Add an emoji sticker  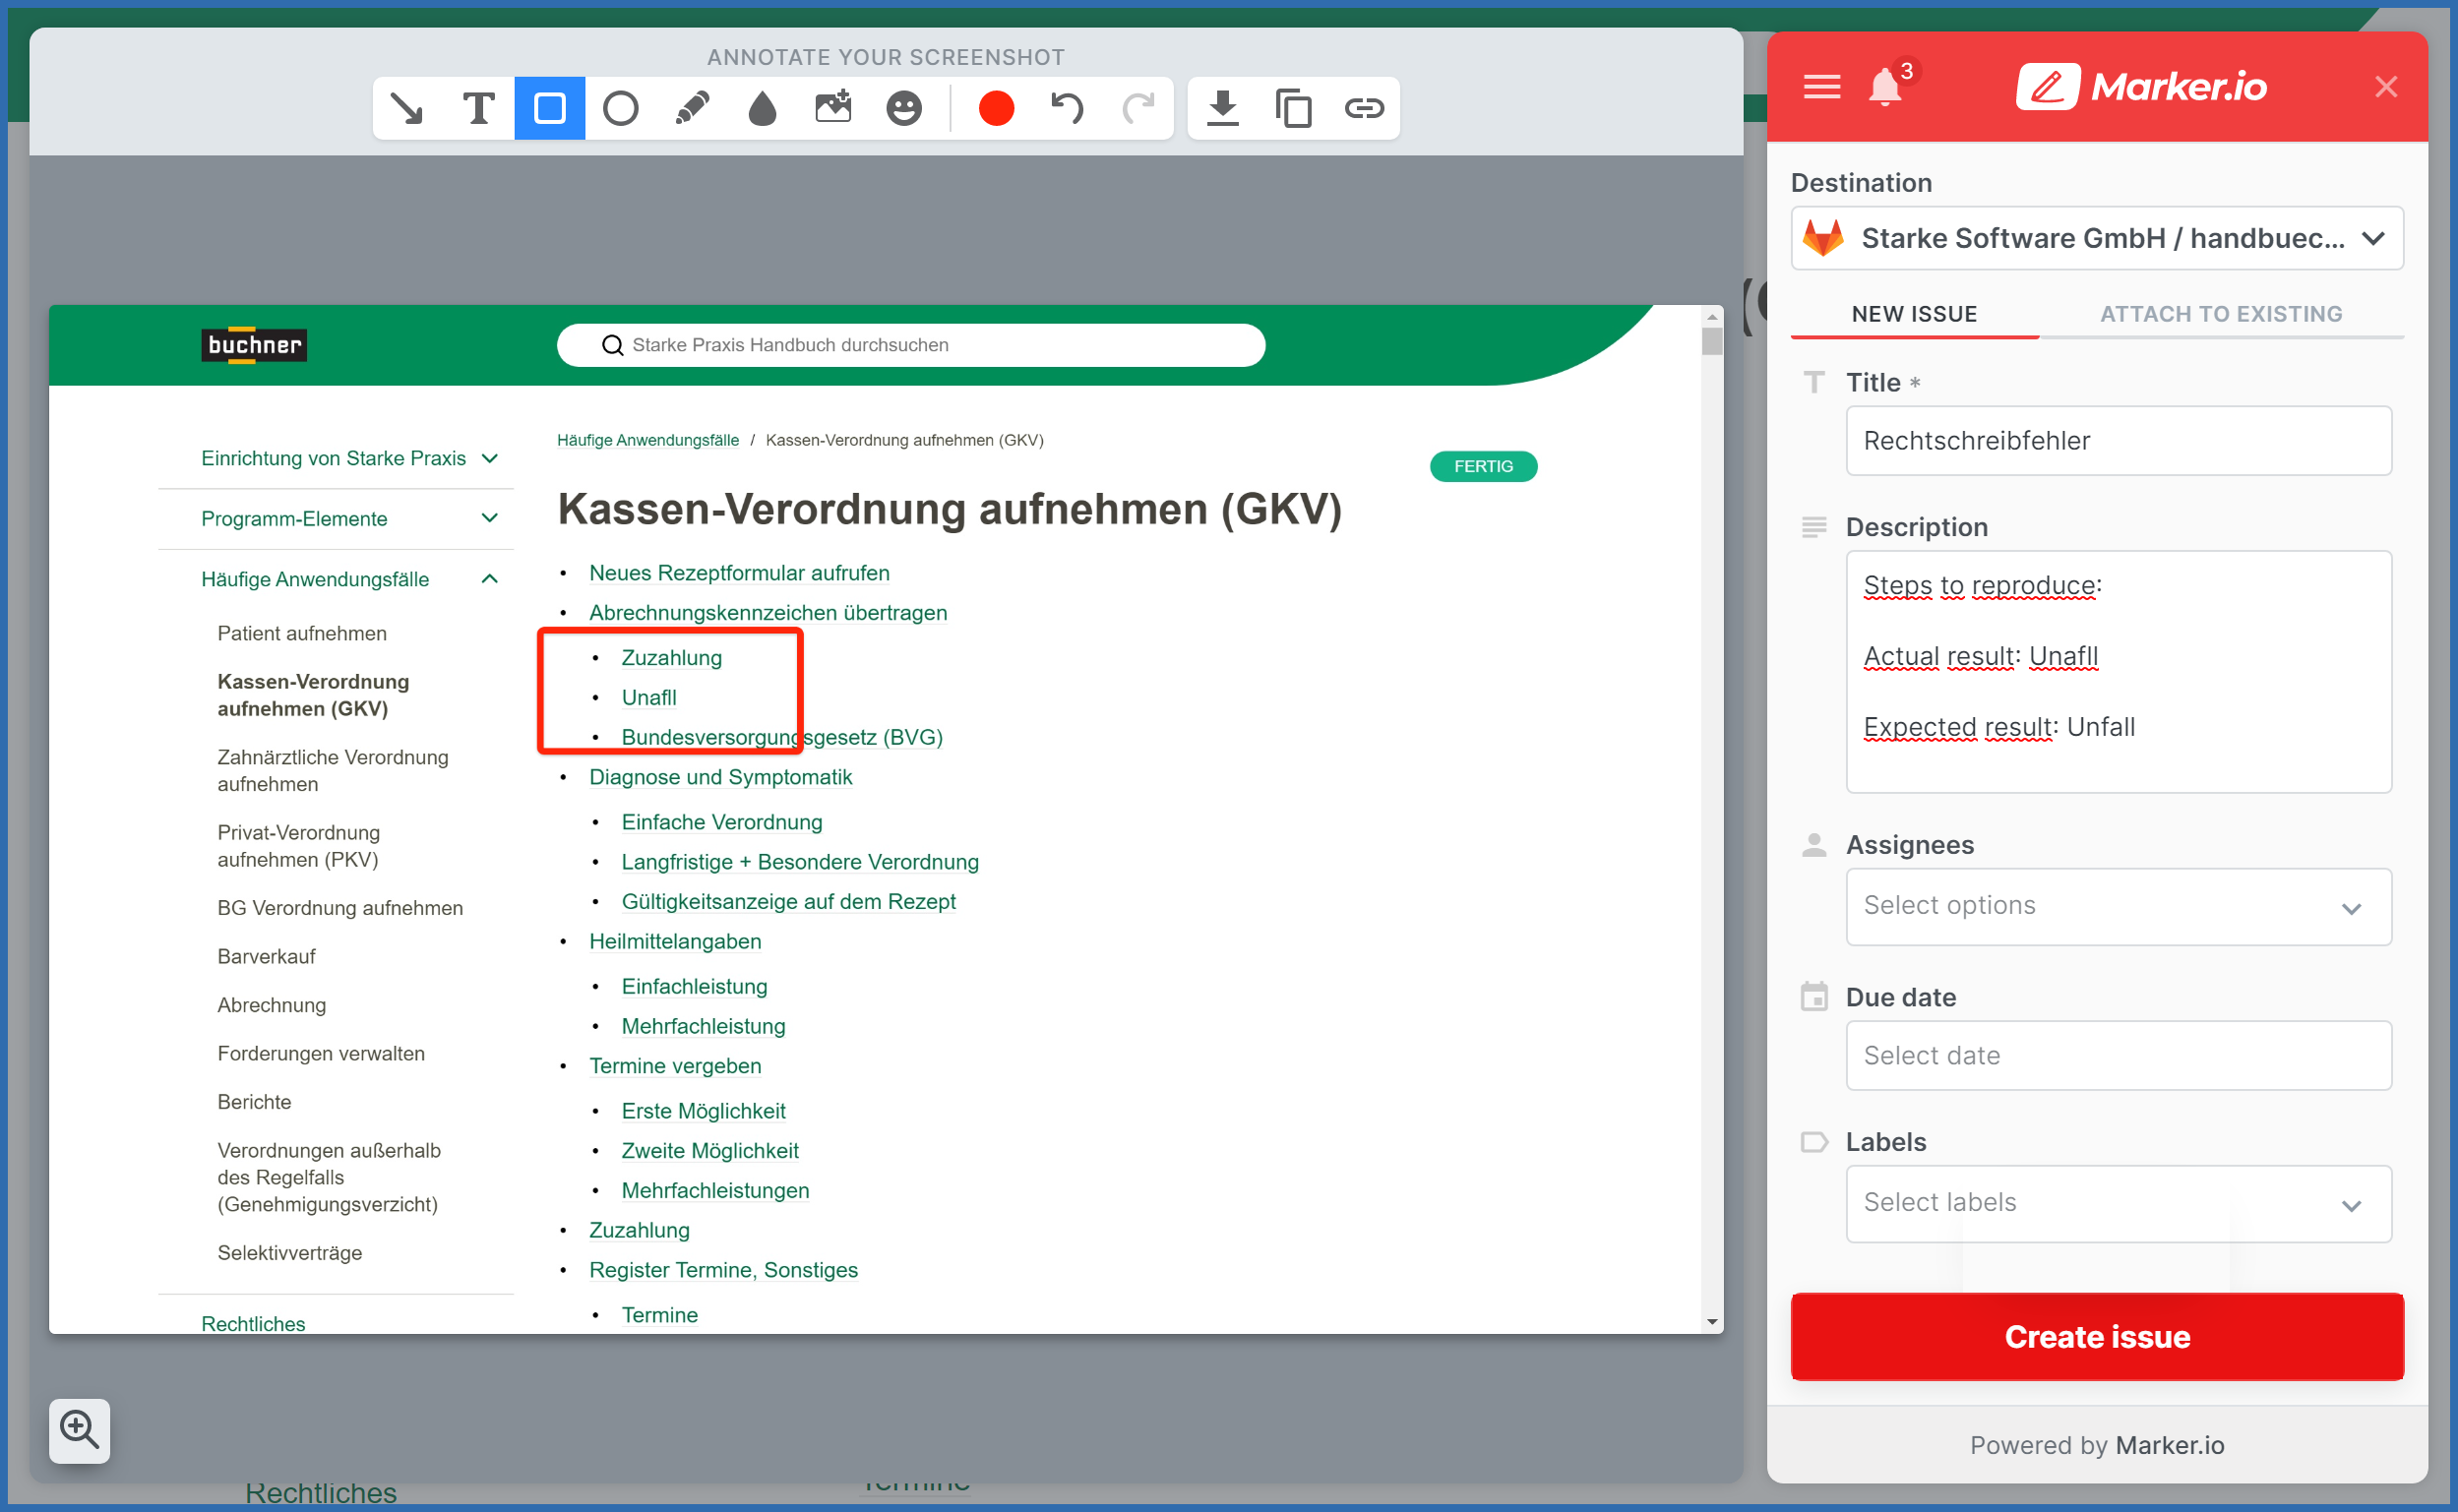(903, 108)
